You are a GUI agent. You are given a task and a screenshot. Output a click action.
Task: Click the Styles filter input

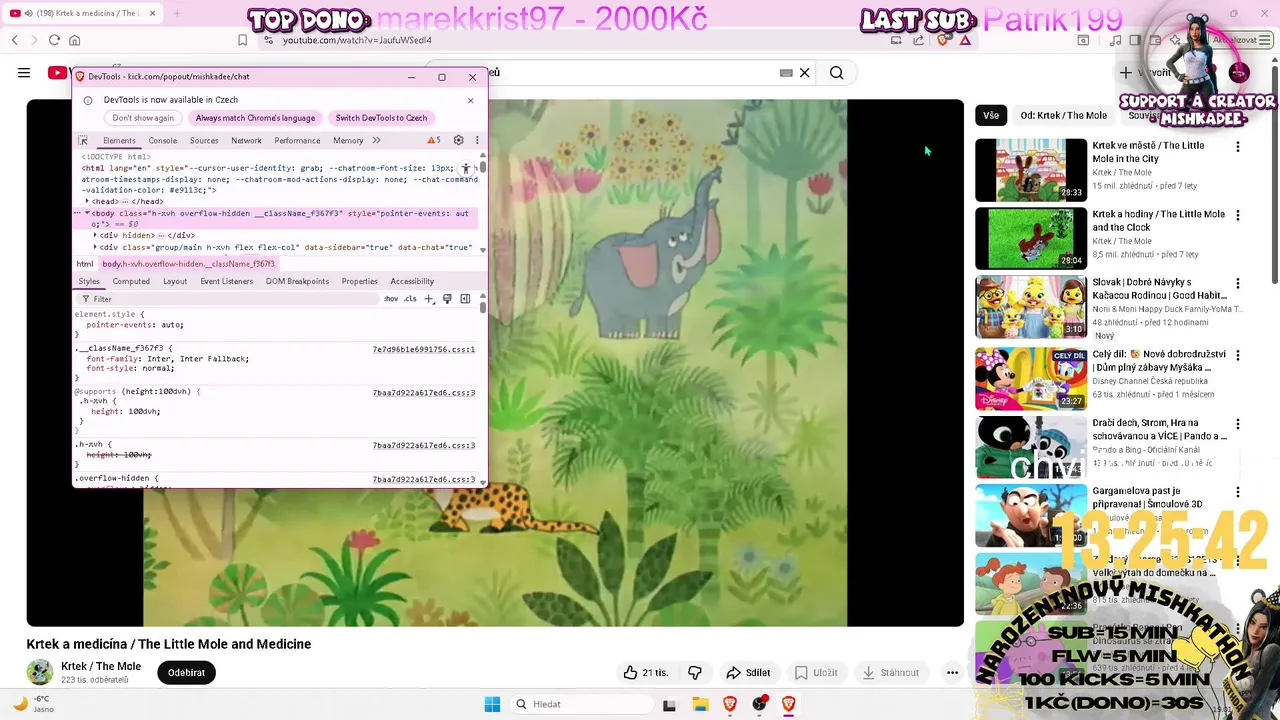230,299
